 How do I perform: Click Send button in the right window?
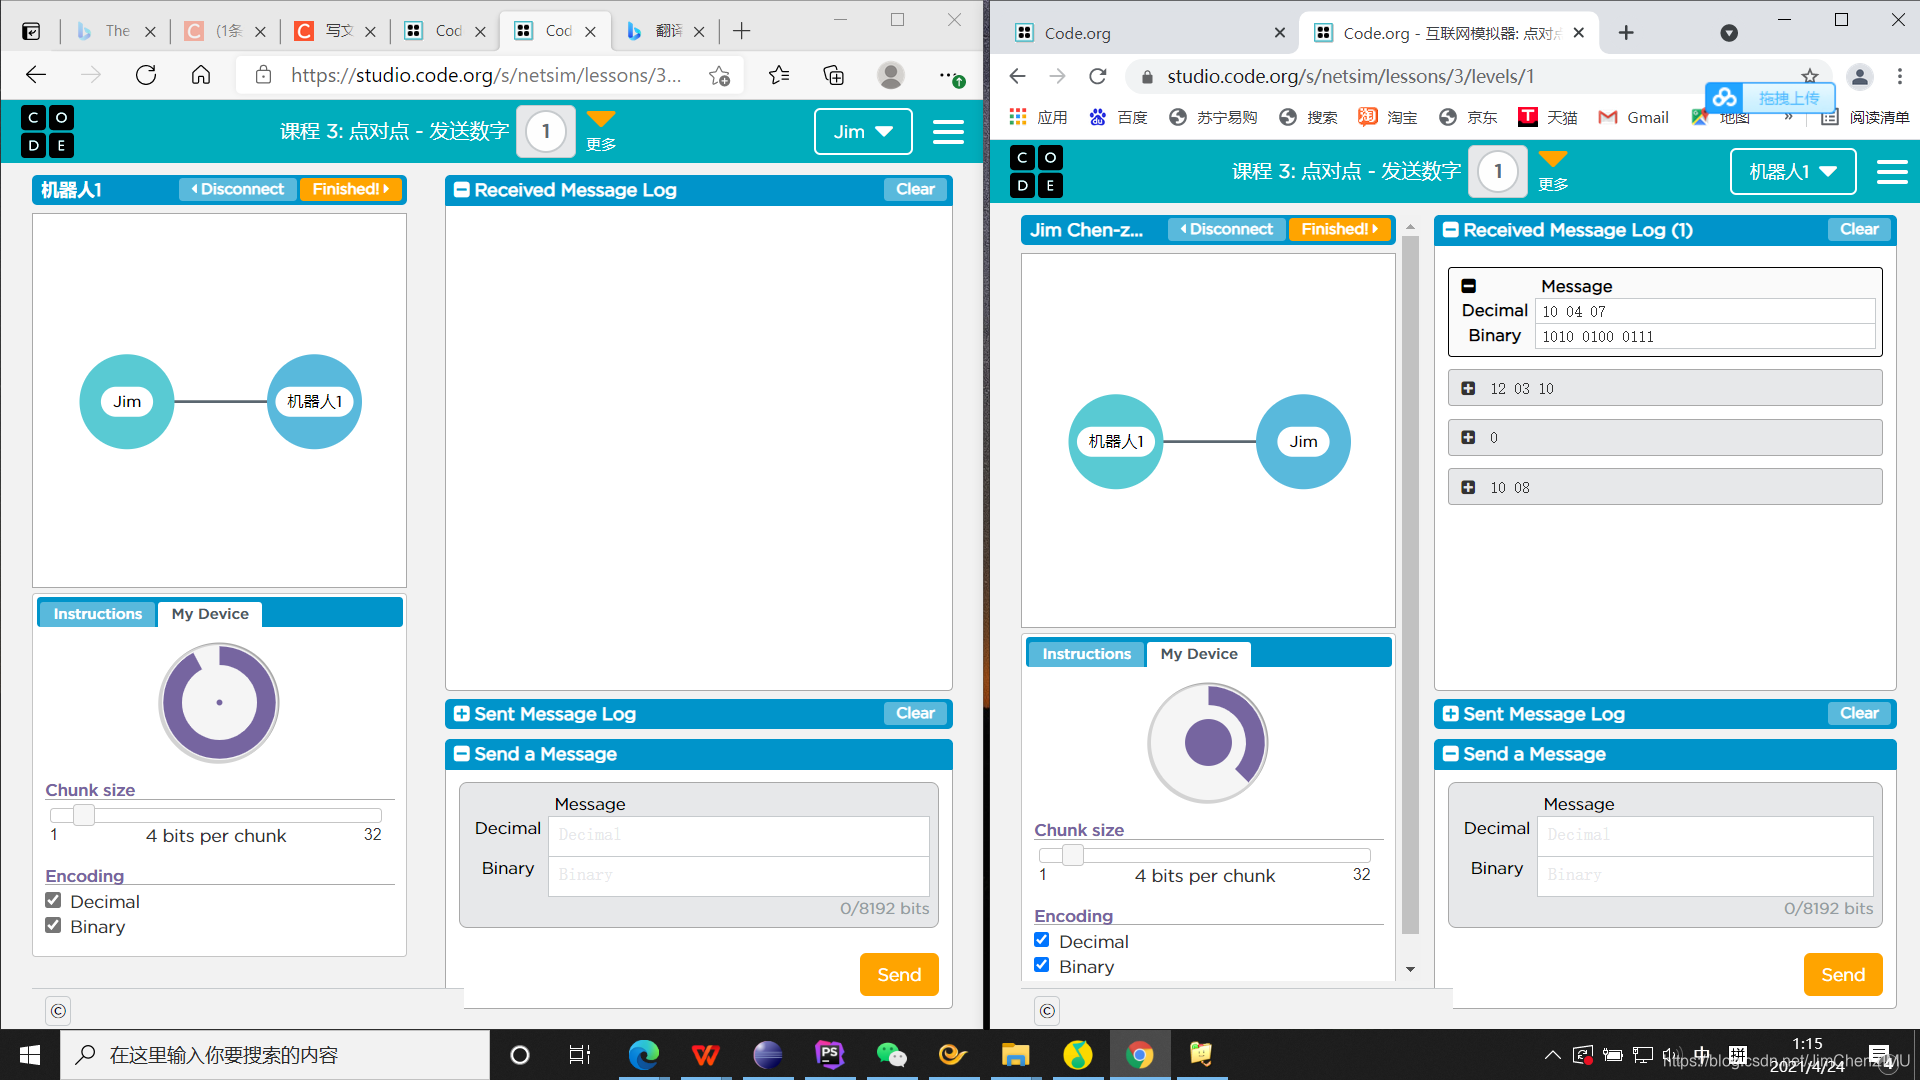[1842, 975]
